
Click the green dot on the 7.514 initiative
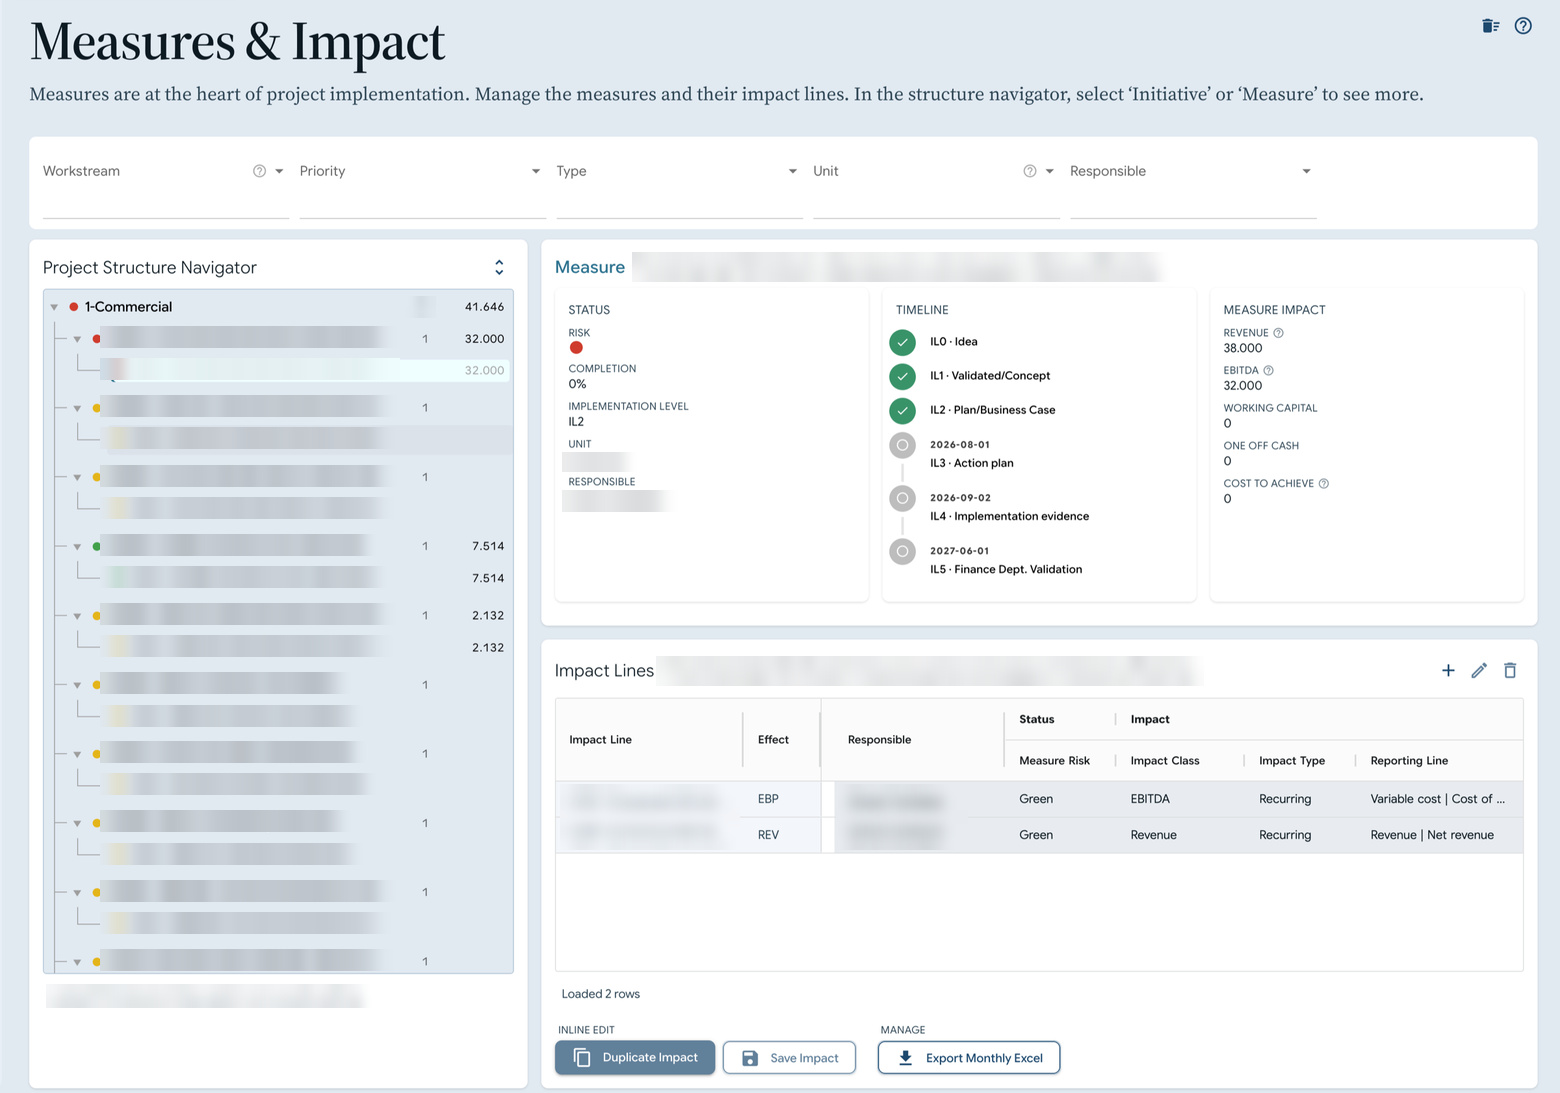point(96,546)
